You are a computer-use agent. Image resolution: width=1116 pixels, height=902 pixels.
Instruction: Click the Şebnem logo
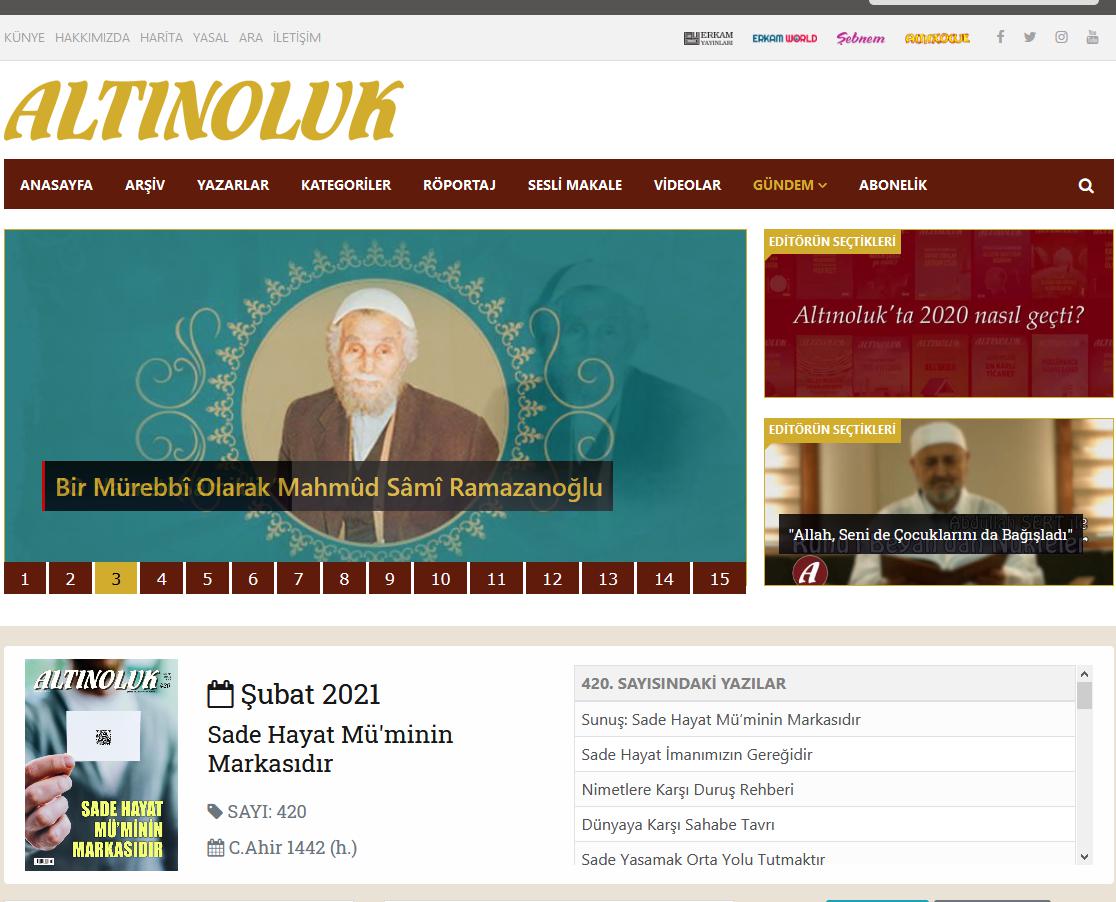tap(860, 38)
